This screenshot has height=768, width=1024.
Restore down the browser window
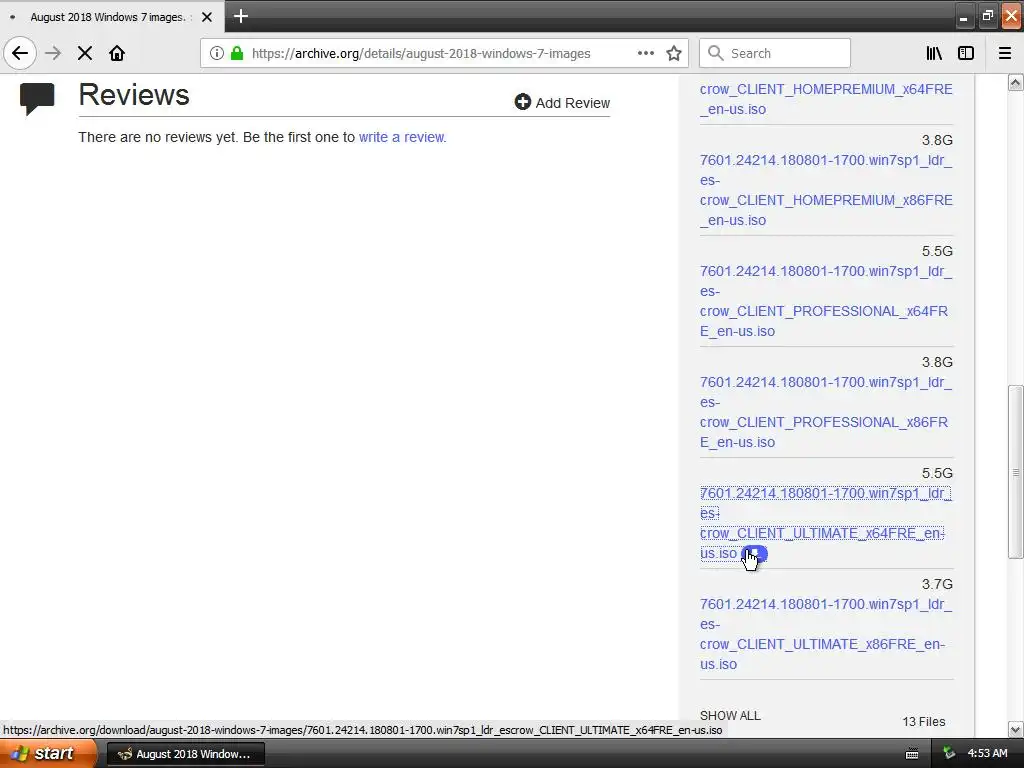point(987,16)
